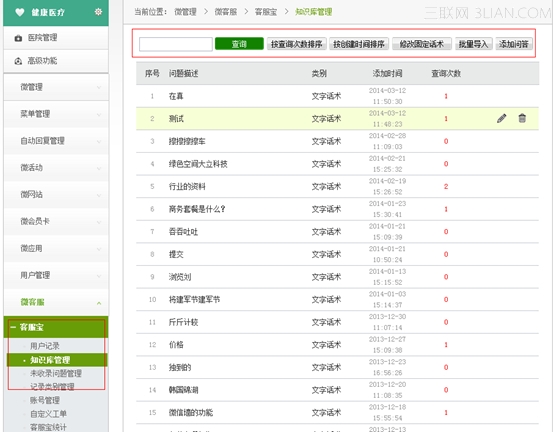Click 知识库管理 in the breadcrumb

pyautogui.click(x=314, y=12)
